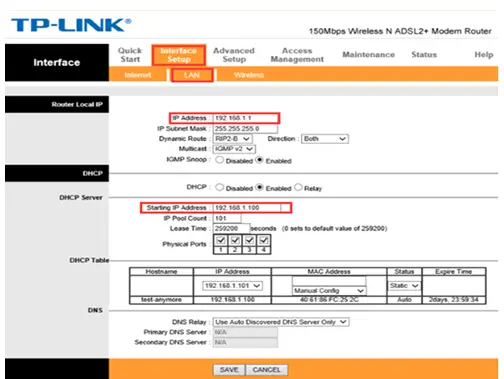Switch to Advanced Setup tab

pos(234,55)
